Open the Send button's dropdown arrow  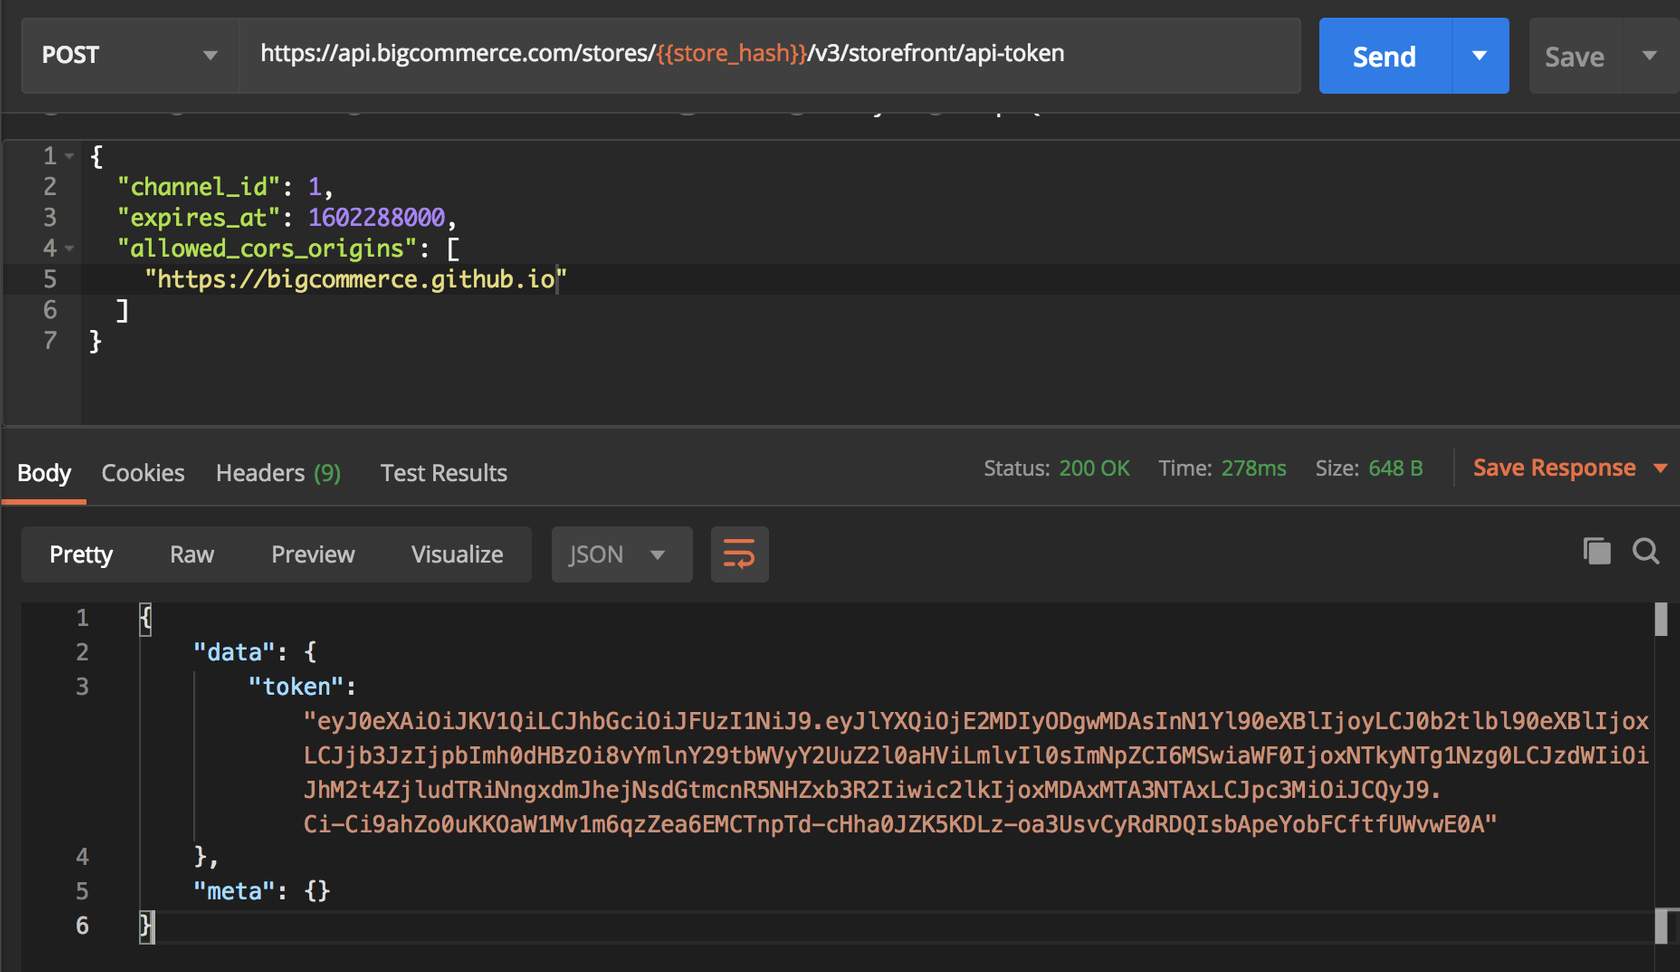click(1480, 56)
